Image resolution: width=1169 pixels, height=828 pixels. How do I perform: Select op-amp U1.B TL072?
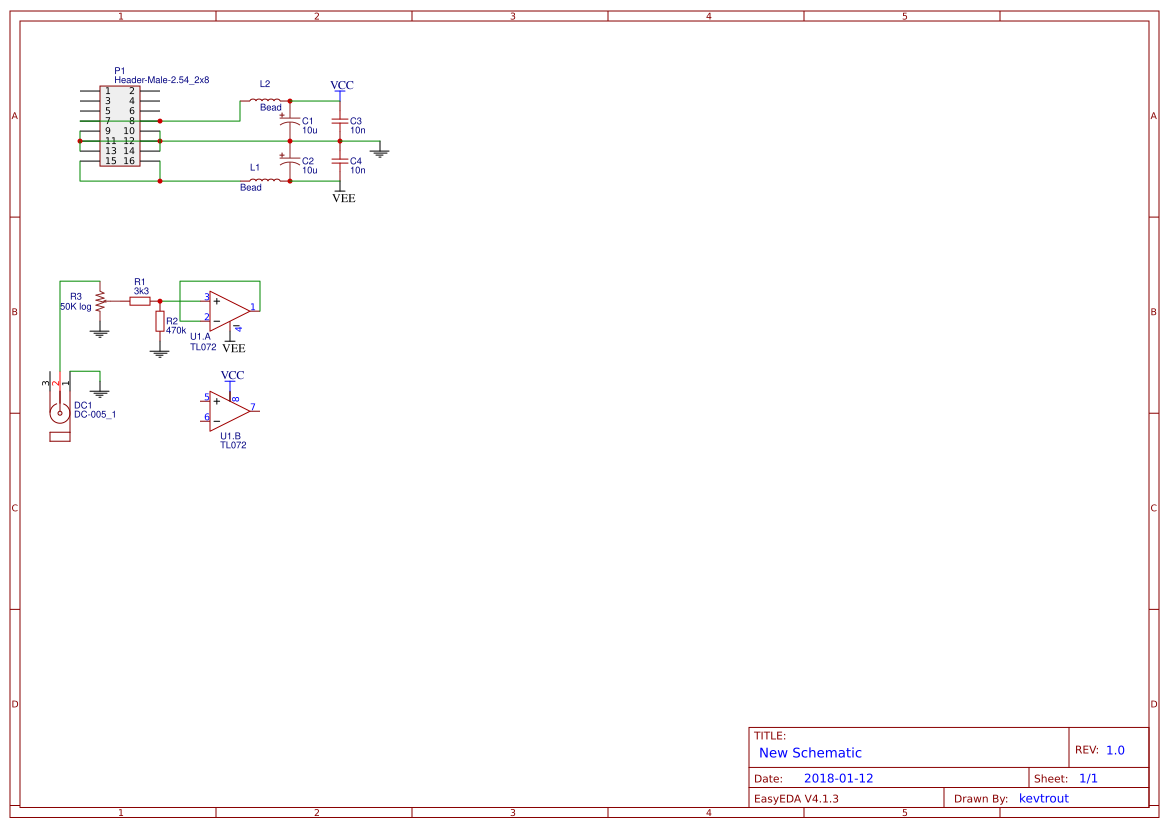[x=228, y=408]
